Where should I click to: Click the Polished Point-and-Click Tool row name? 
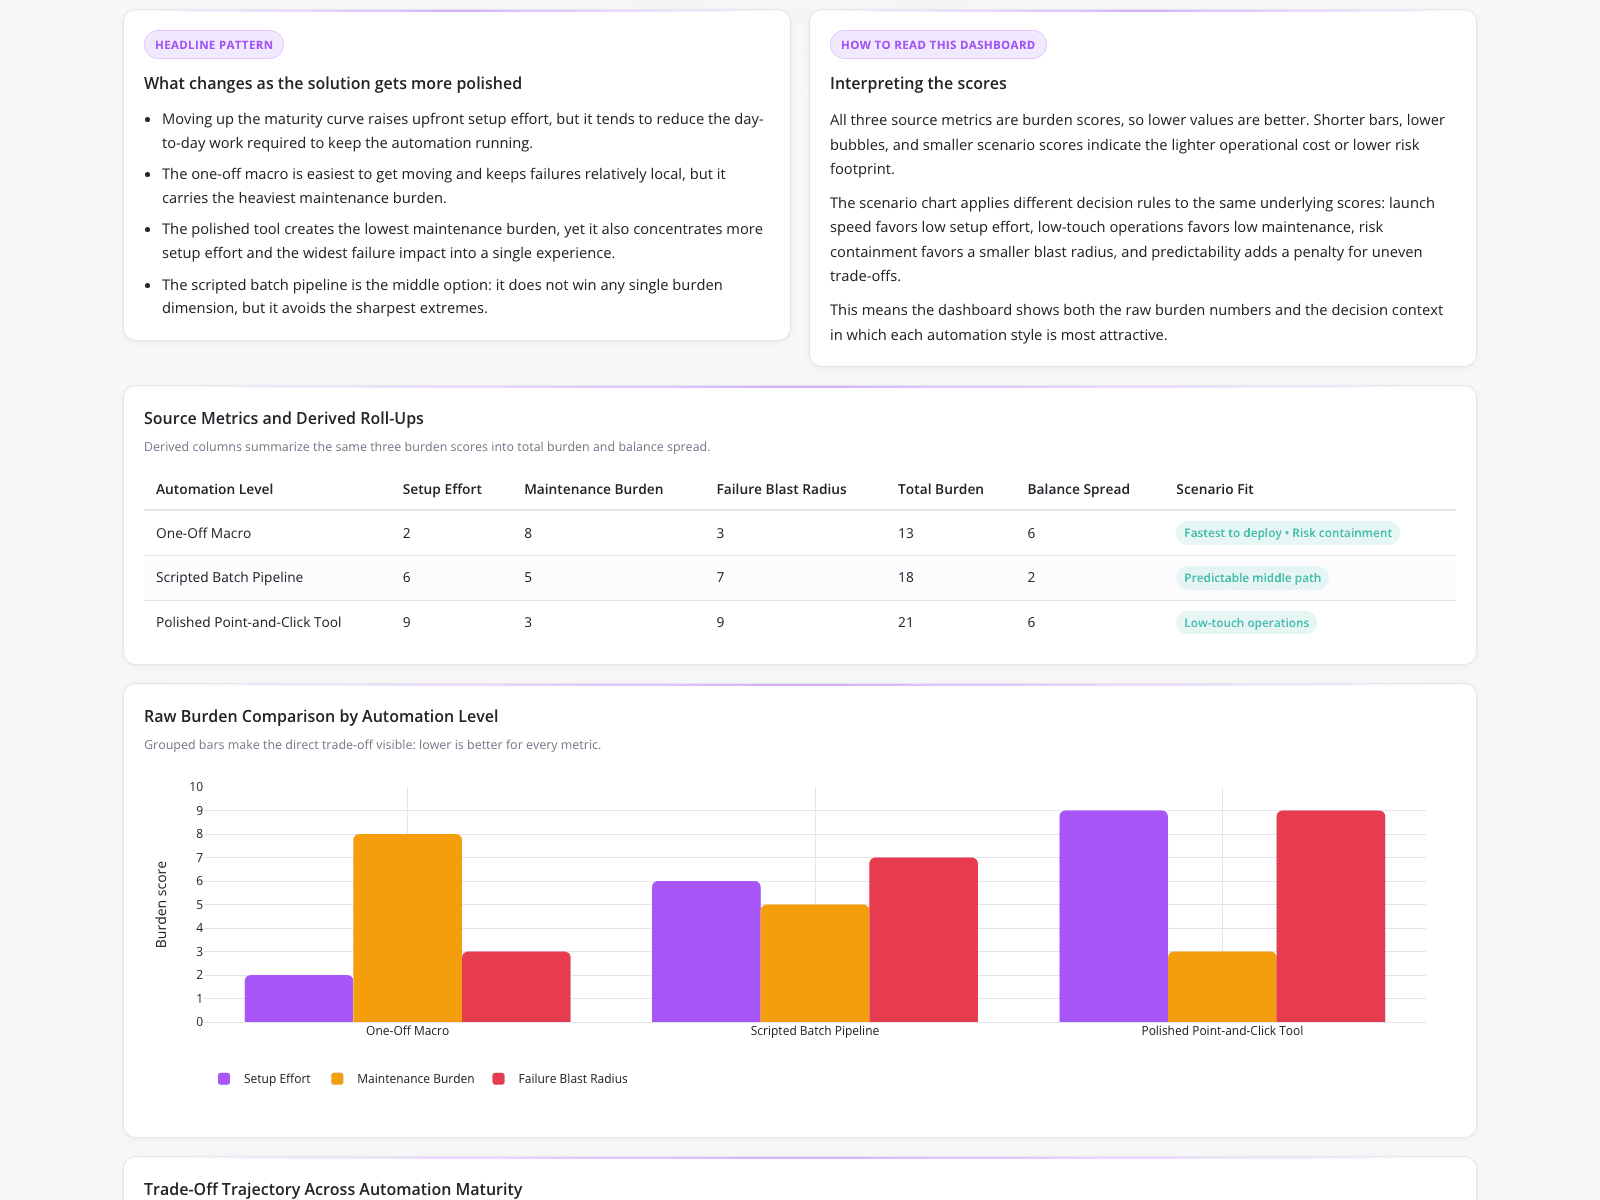[248, 622]
